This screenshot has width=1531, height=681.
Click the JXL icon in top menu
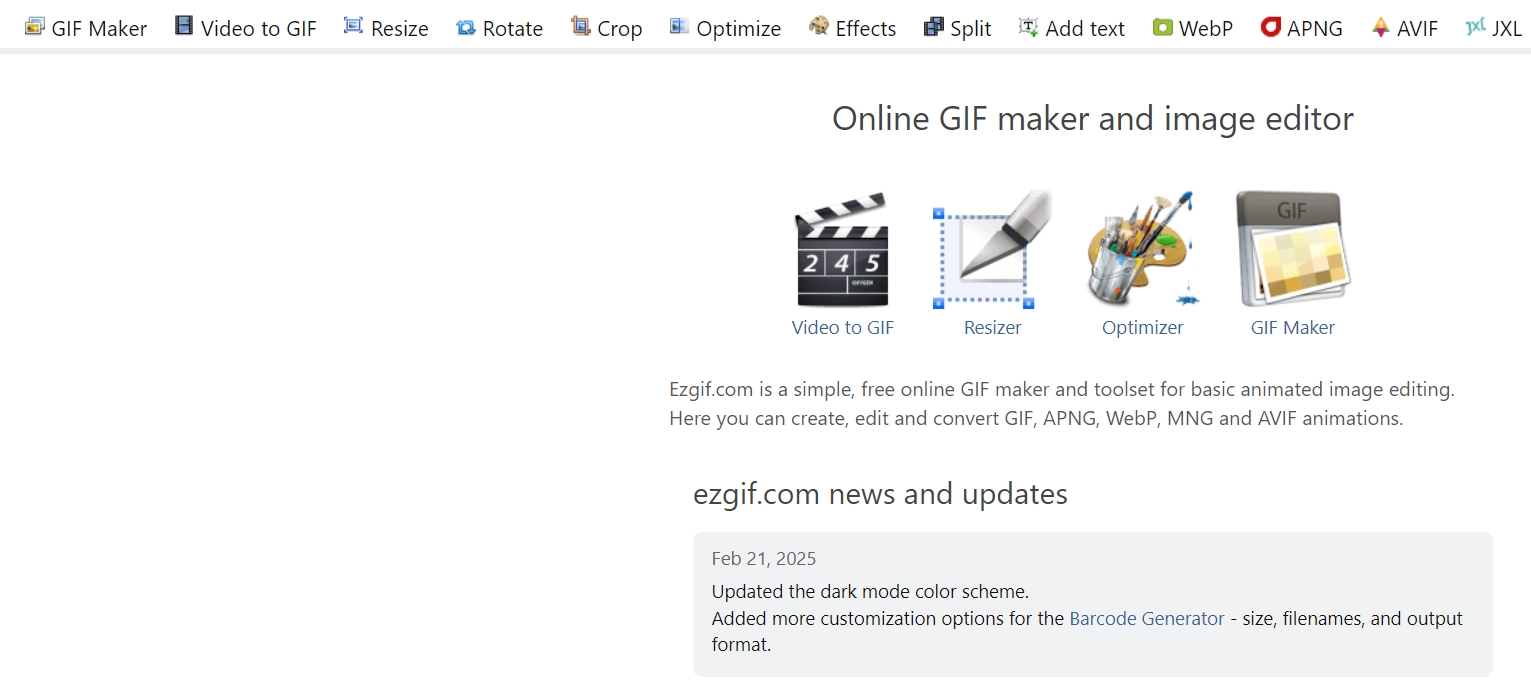[1475, 27]
